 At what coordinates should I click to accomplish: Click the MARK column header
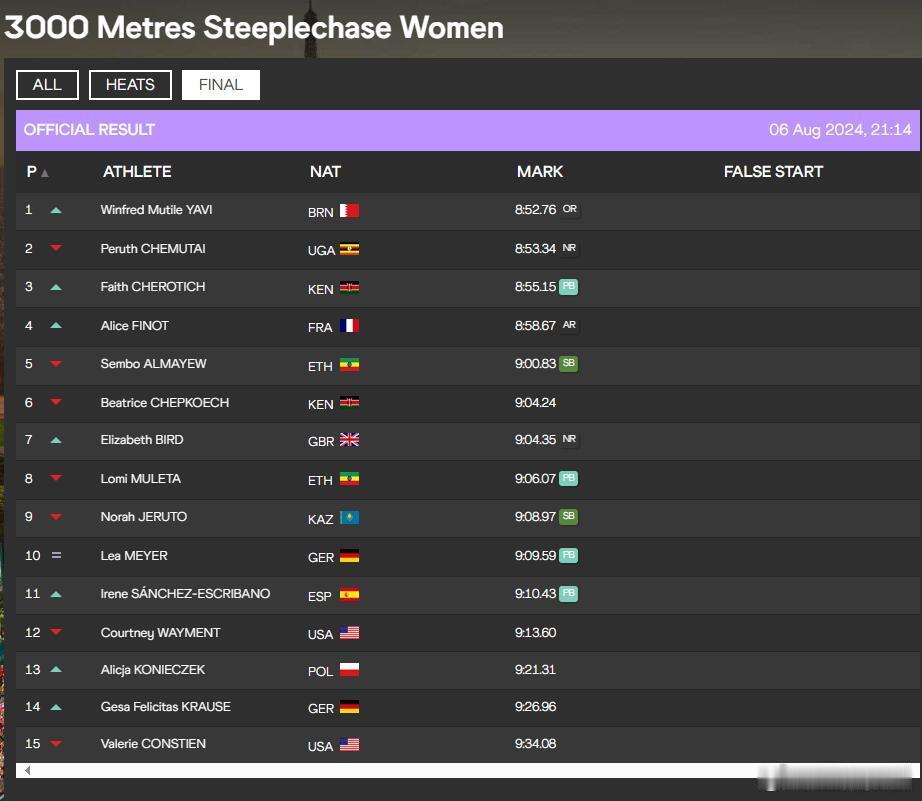pyautogui.click(x=540, y=172)
